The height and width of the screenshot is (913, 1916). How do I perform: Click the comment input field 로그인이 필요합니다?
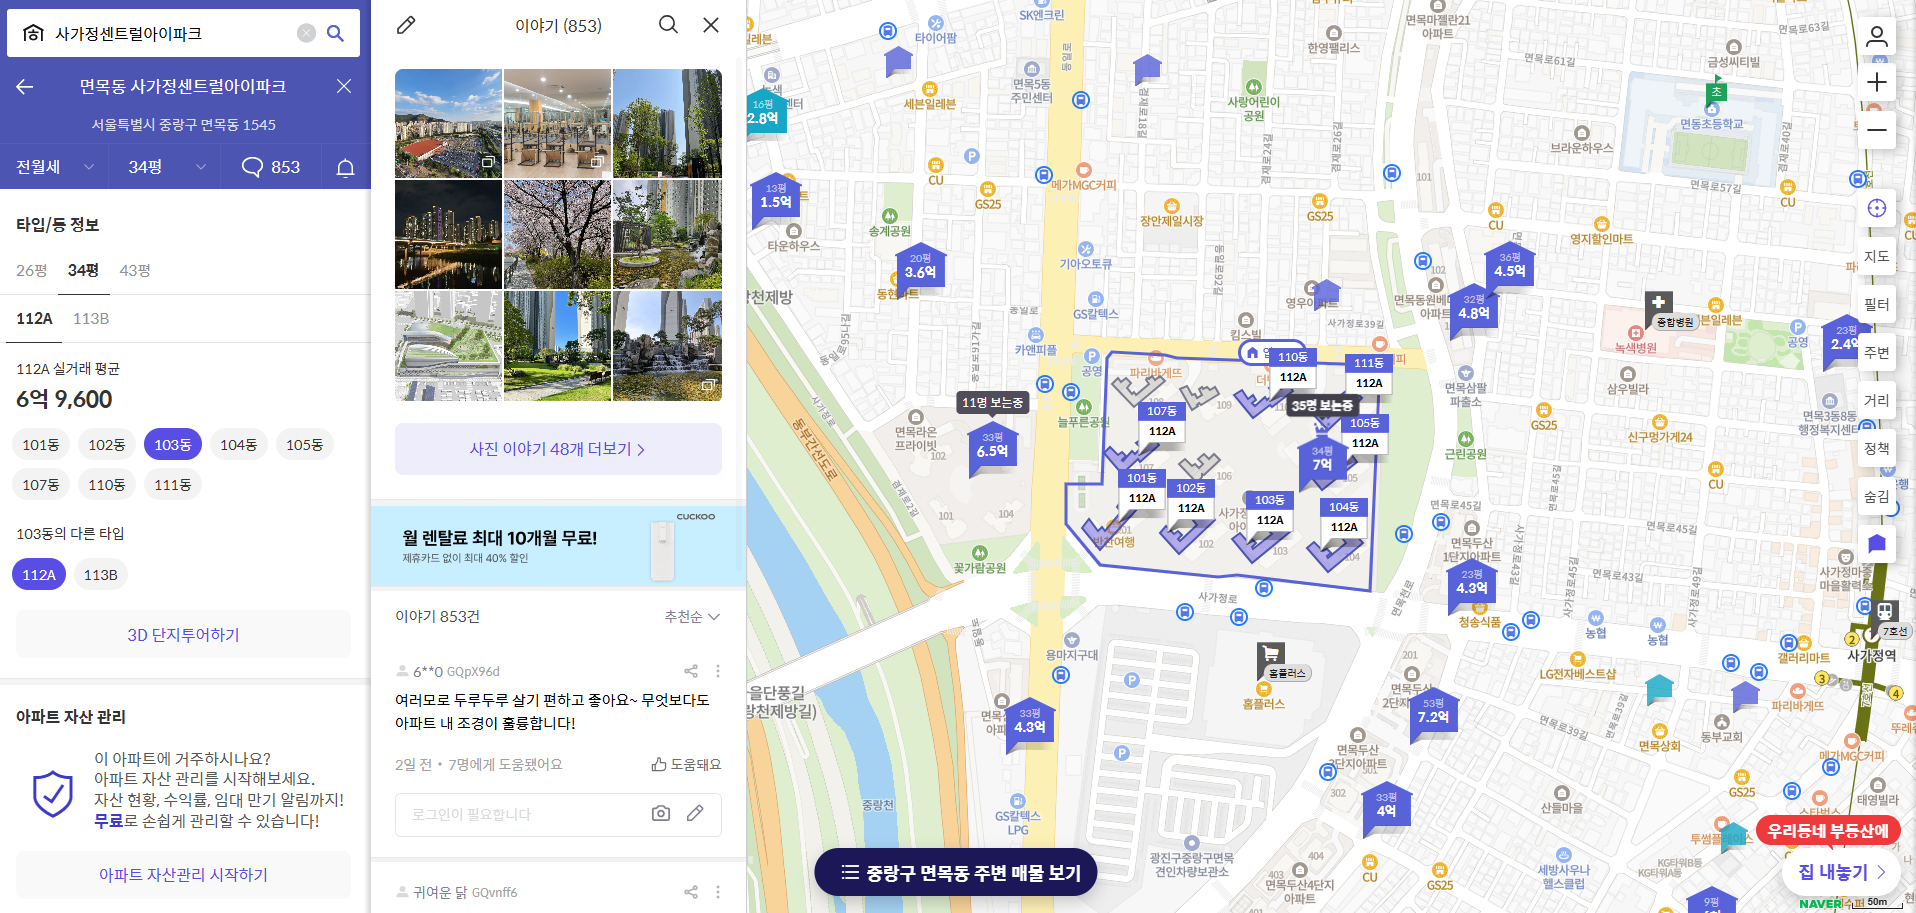pos(558,814)
